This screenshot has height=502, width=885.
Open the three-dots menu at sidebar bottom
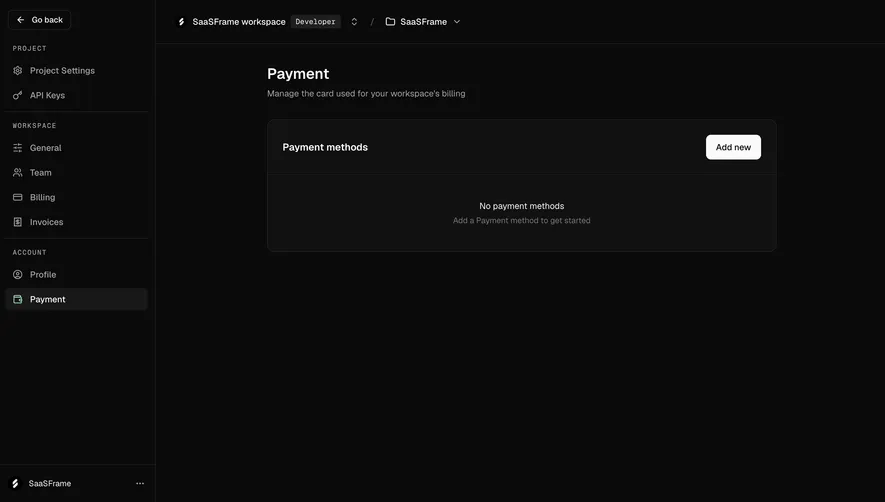(x=140, y=483)
